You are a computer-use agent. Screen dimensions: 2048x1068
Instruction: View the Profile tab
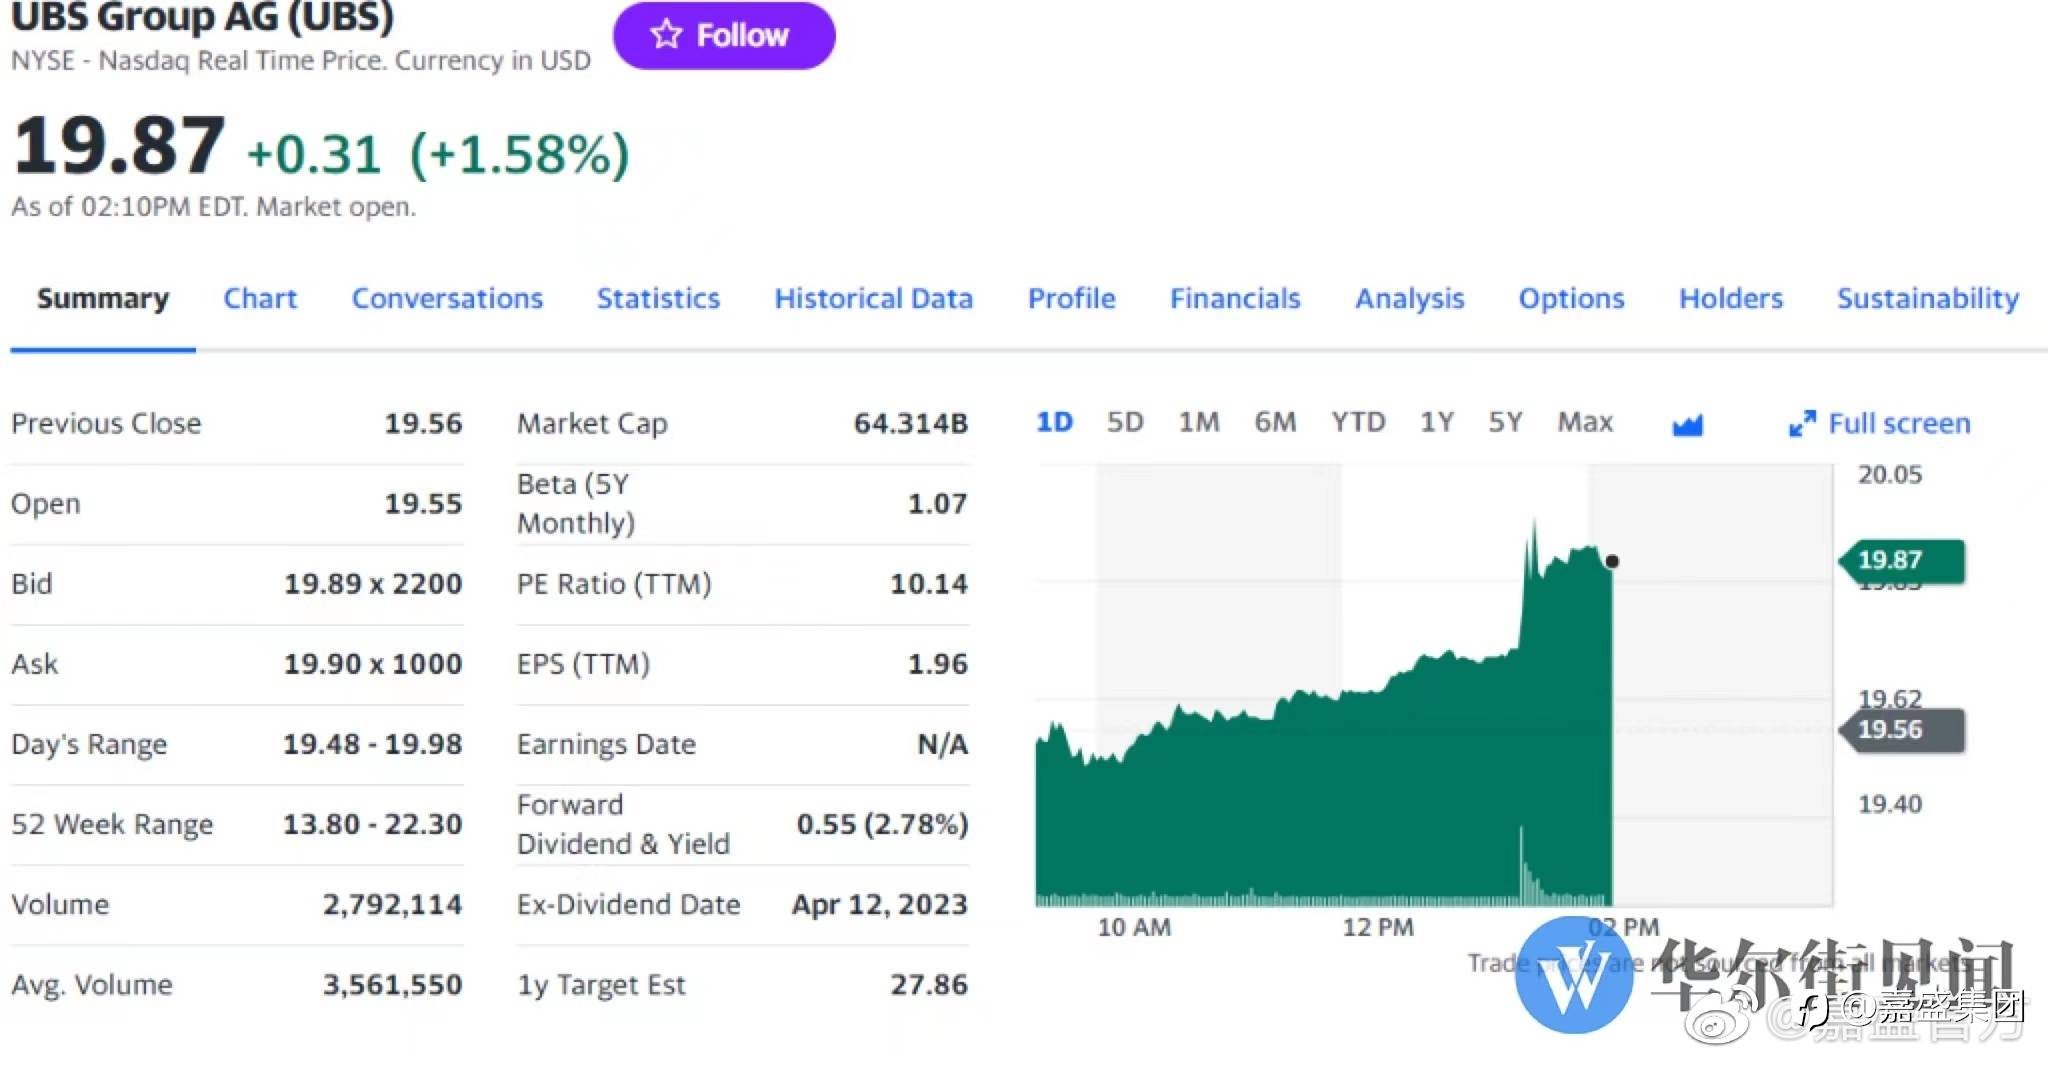click(x=1071, y=298)
